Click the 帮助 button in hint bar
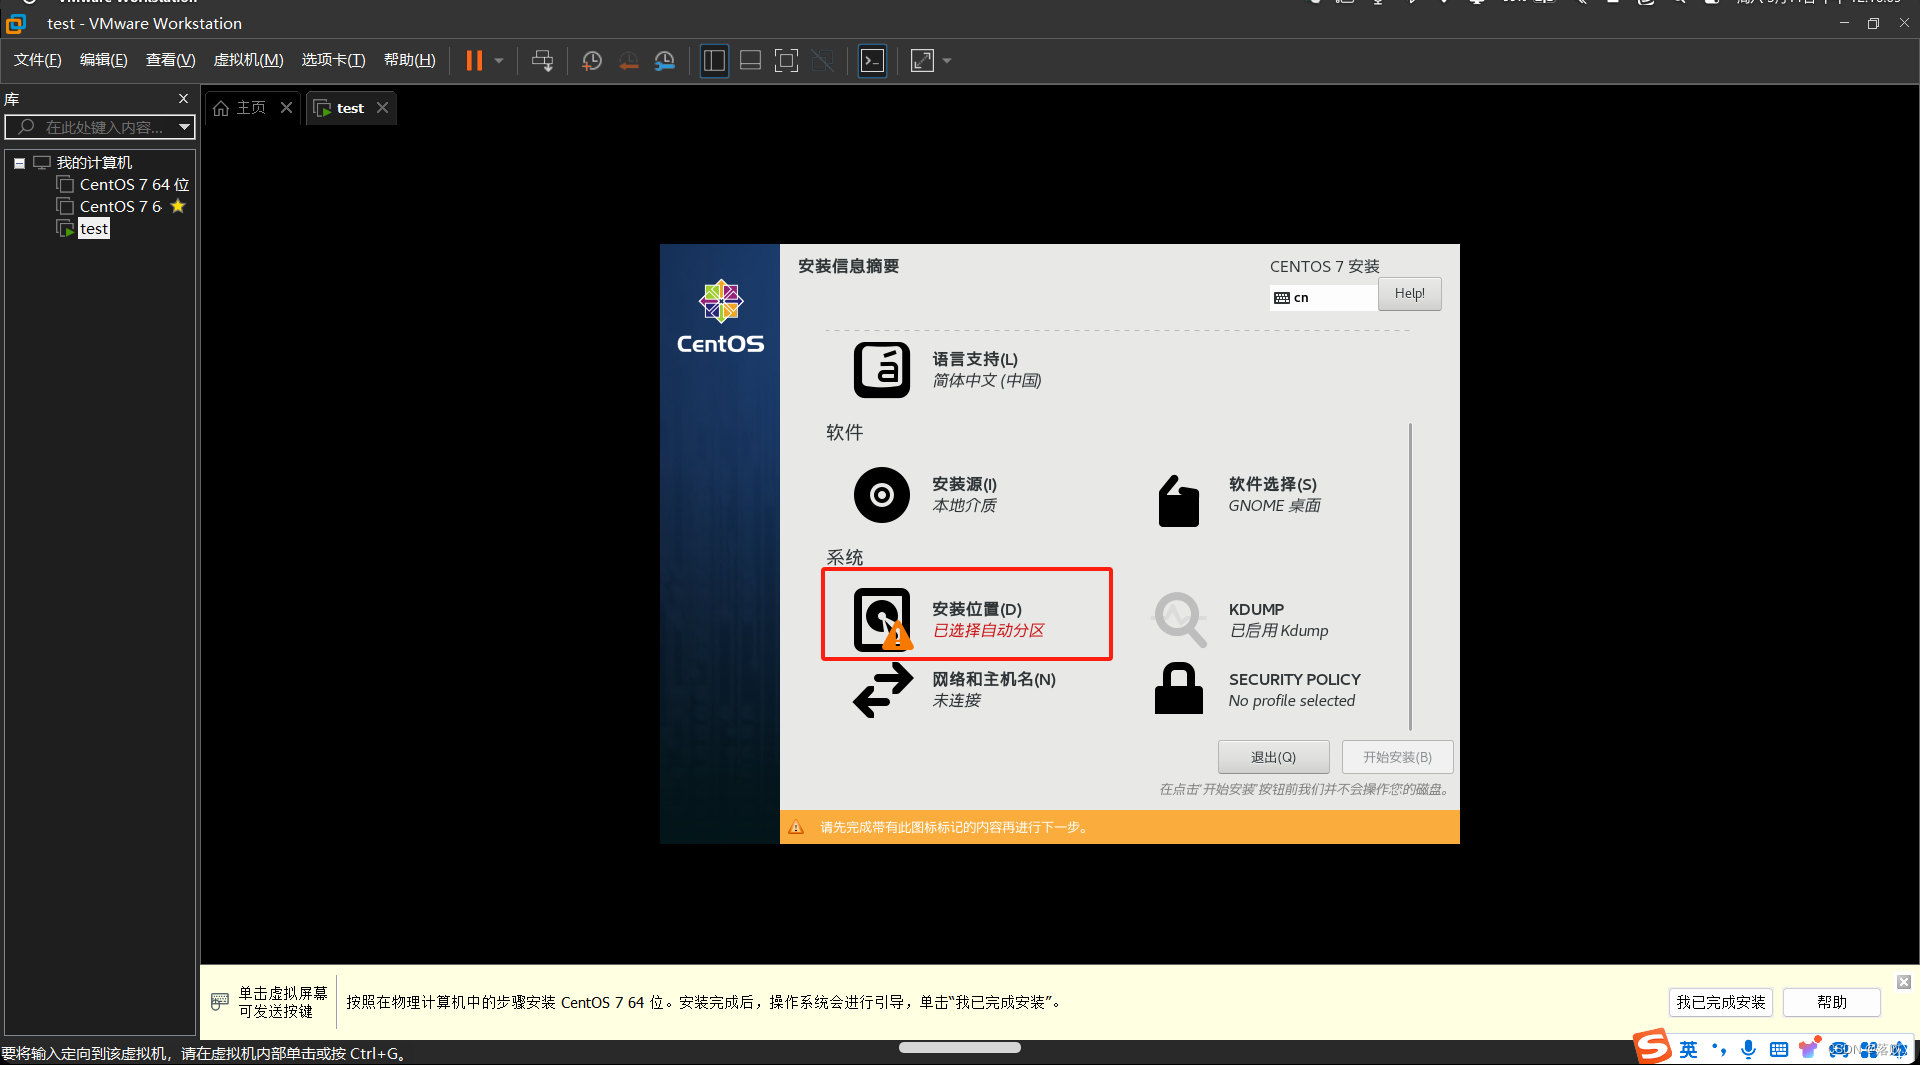The image size is (1920, 1065). coord(1832,1002)
